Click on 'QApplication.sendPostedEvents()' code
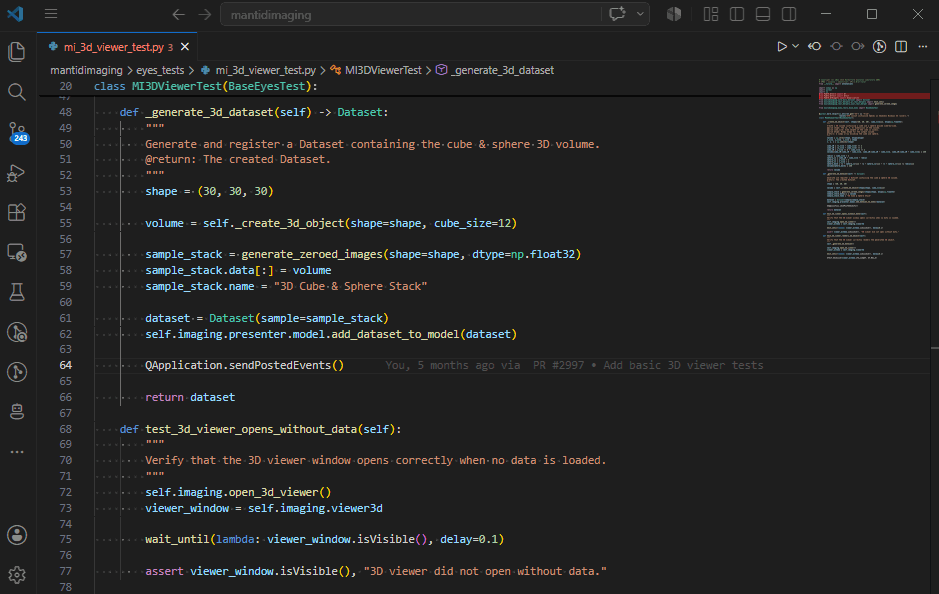Viewport: 939px width, 594px height. 244,365
